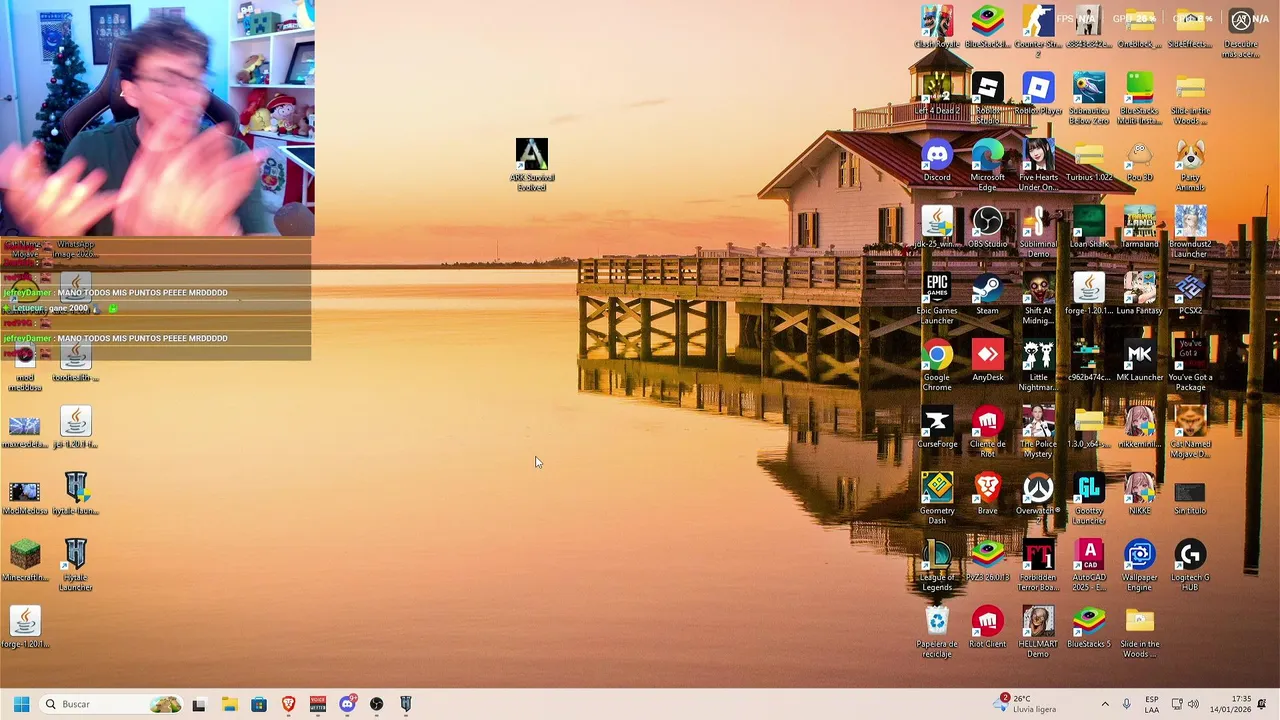Select the Minecraft installer grass block icon
This screenshot has width=1280, height=720.
point(25,562)
